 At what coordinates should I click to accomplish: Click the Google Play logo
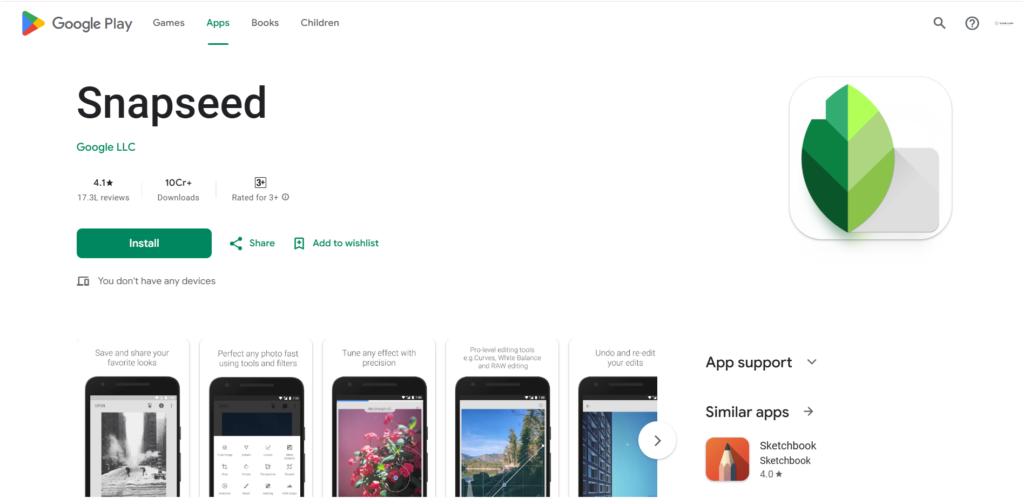coord(76,23)
